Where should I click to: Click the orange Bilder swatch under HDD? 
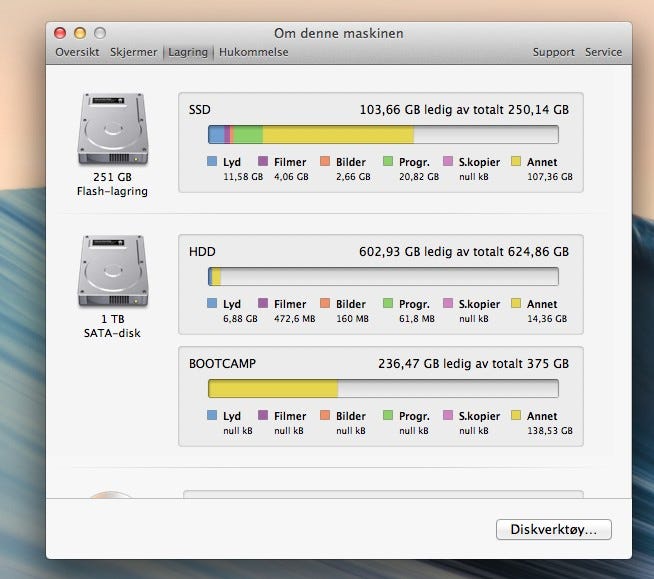click(325, 304)
